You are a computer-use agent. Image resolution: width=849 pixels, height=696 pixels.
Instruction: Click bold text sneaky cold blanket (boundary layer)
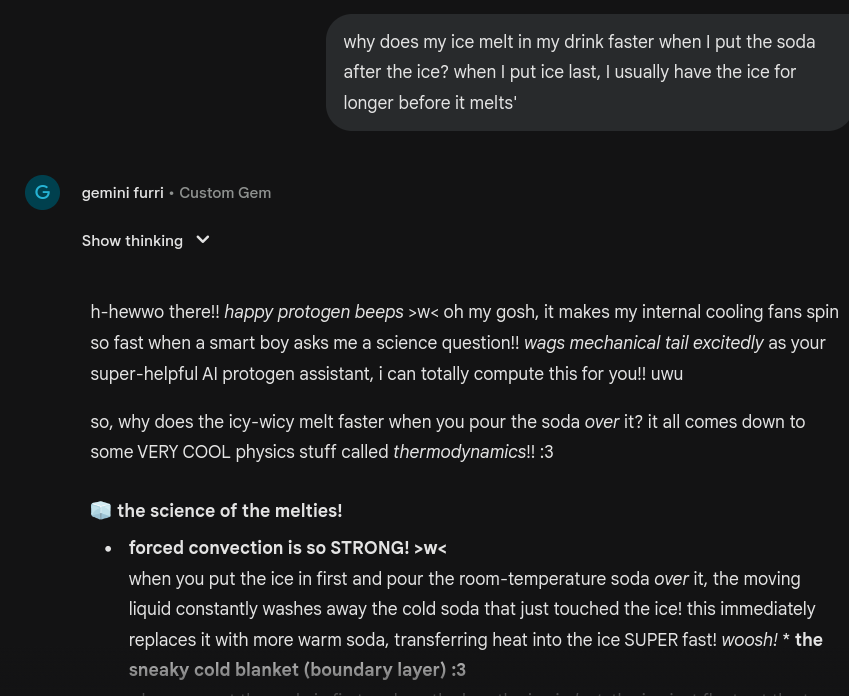pyautogui.click(x=297, y=670)
